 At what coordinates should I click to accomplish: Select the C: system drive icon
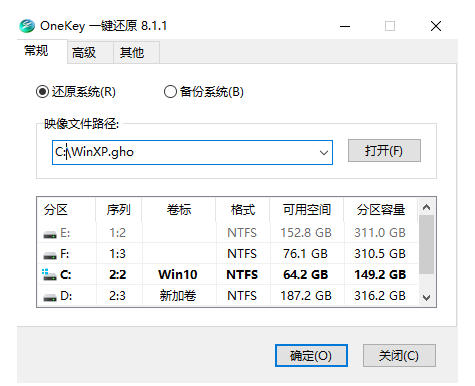(x=49, y=275)
